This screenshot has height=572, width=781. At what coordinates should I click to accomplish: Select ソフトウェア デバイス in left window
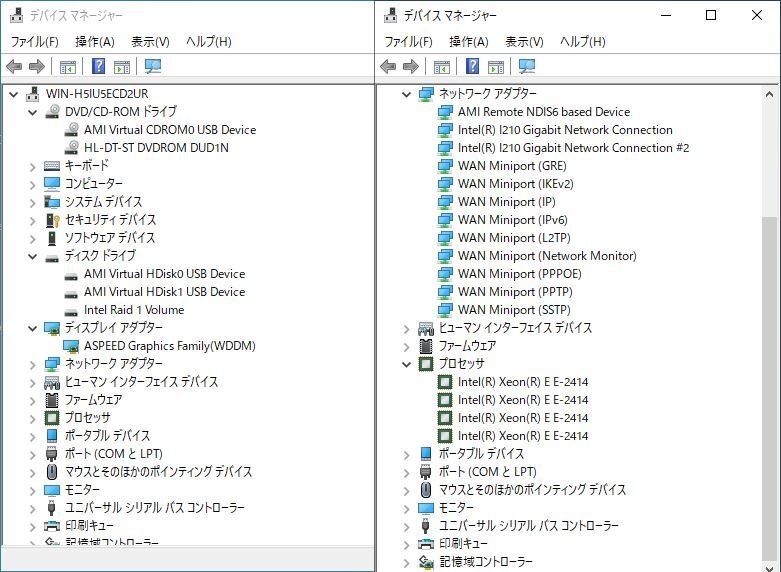click(x=110, y=238)
